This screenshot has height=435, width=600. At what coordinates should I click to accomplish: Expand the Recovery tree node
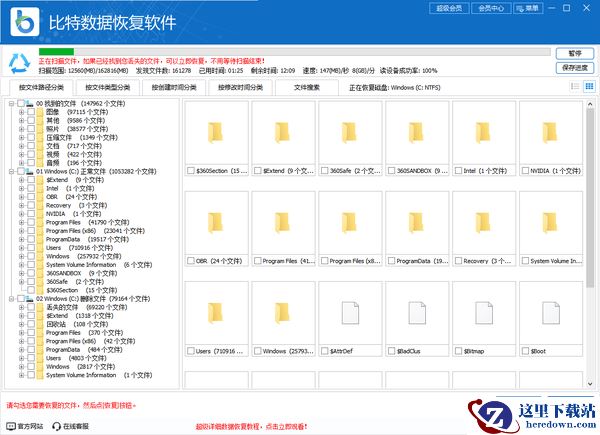[21, 205]
